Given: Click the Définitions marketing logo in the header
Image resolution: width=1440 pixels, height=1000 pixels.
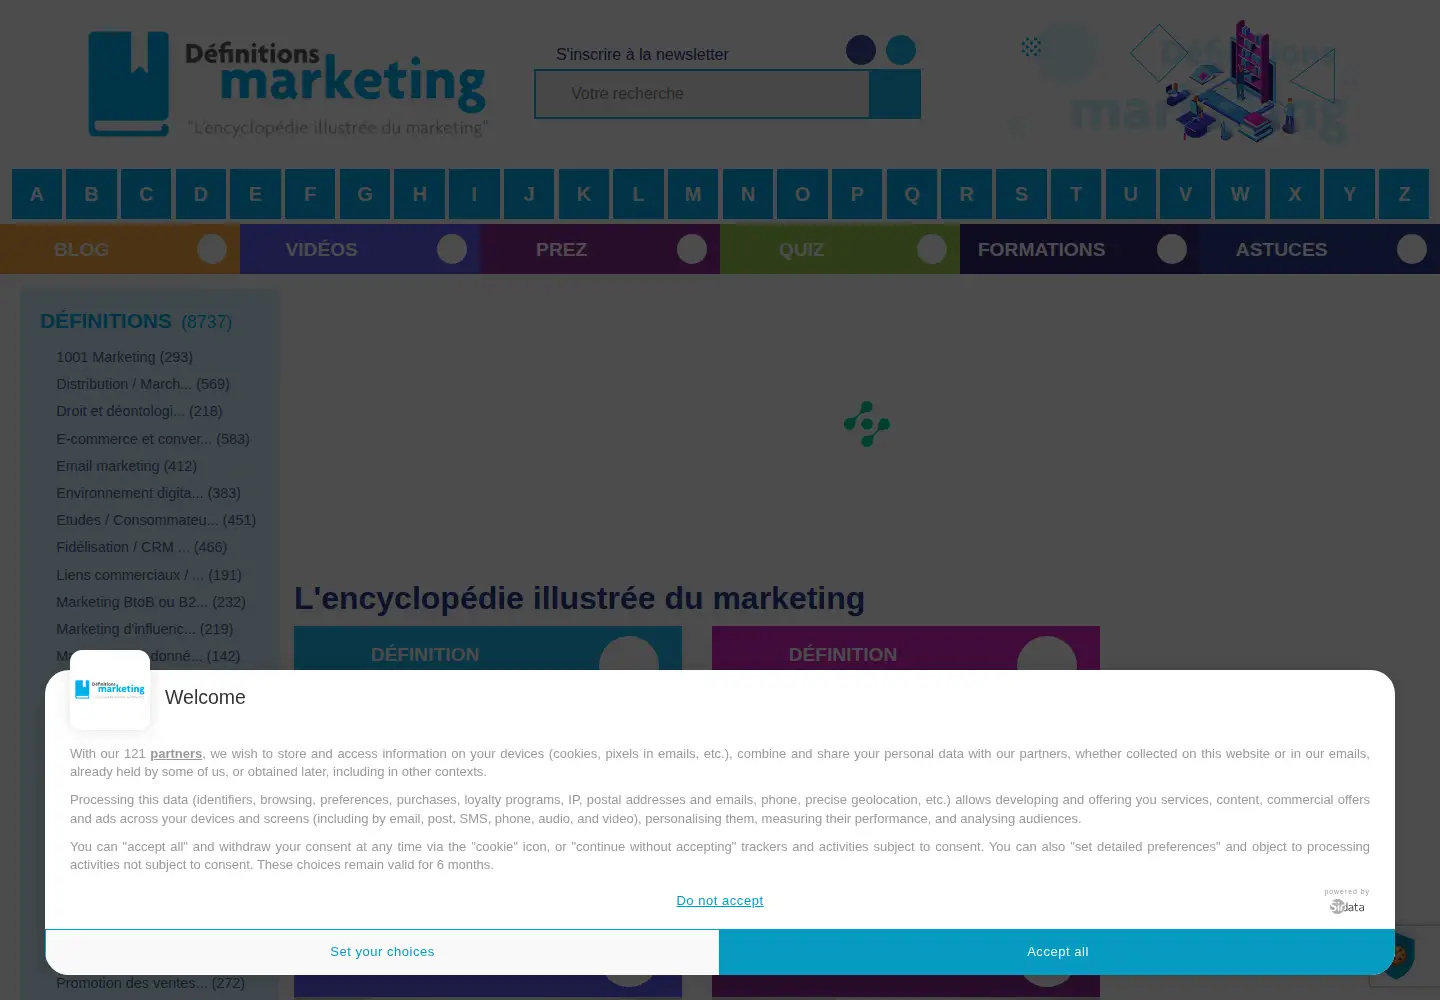Looking at the screenshot, I should coord(288,84).
